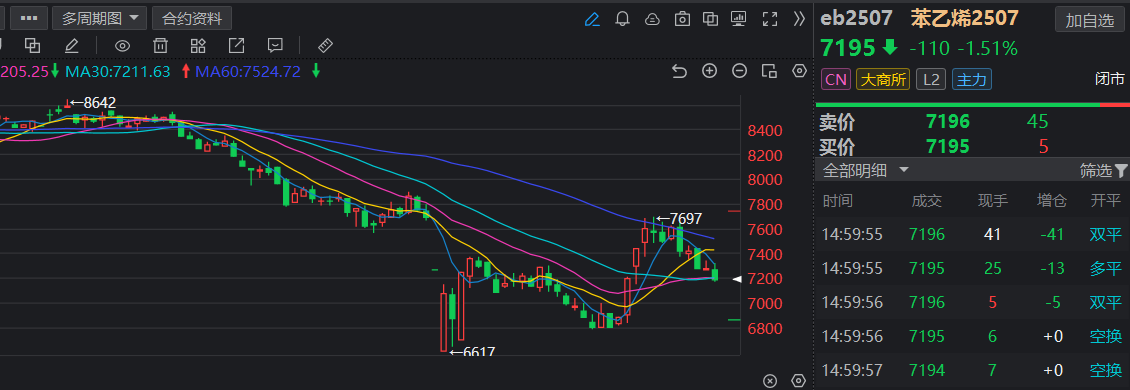Image resolution: width=1130 pixels, height=390 pixels.
Task: Click the MA30:7211.63 indicator label
Action: pos(117,71)
